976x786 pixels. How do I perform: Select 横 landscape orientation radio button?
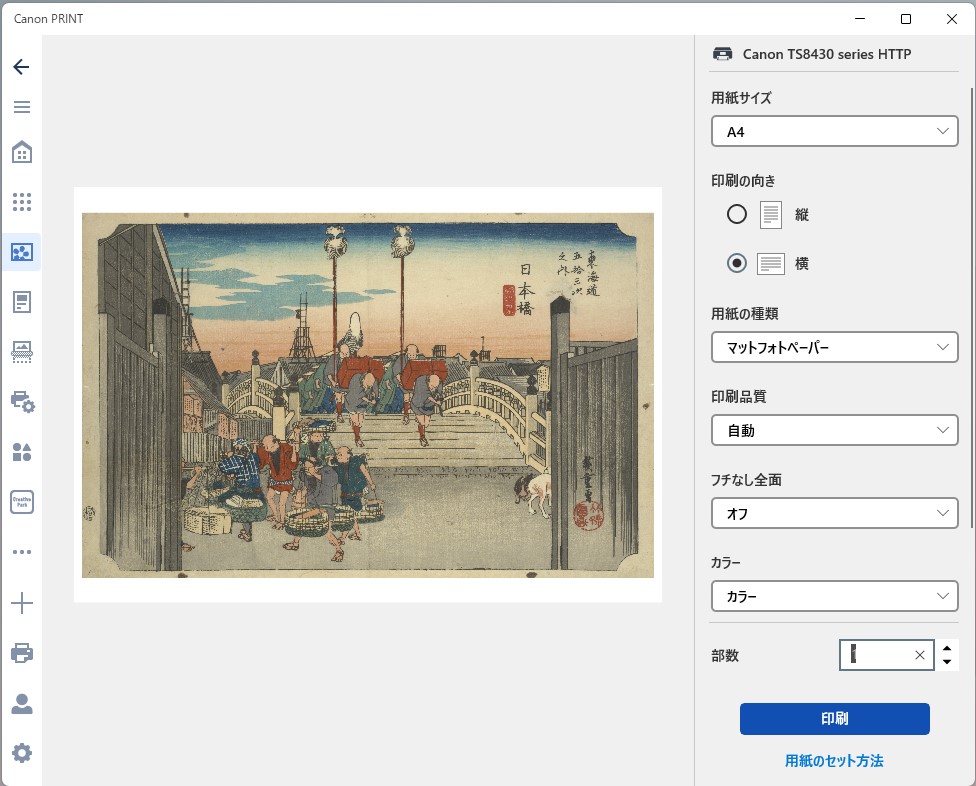coord(737,263)
